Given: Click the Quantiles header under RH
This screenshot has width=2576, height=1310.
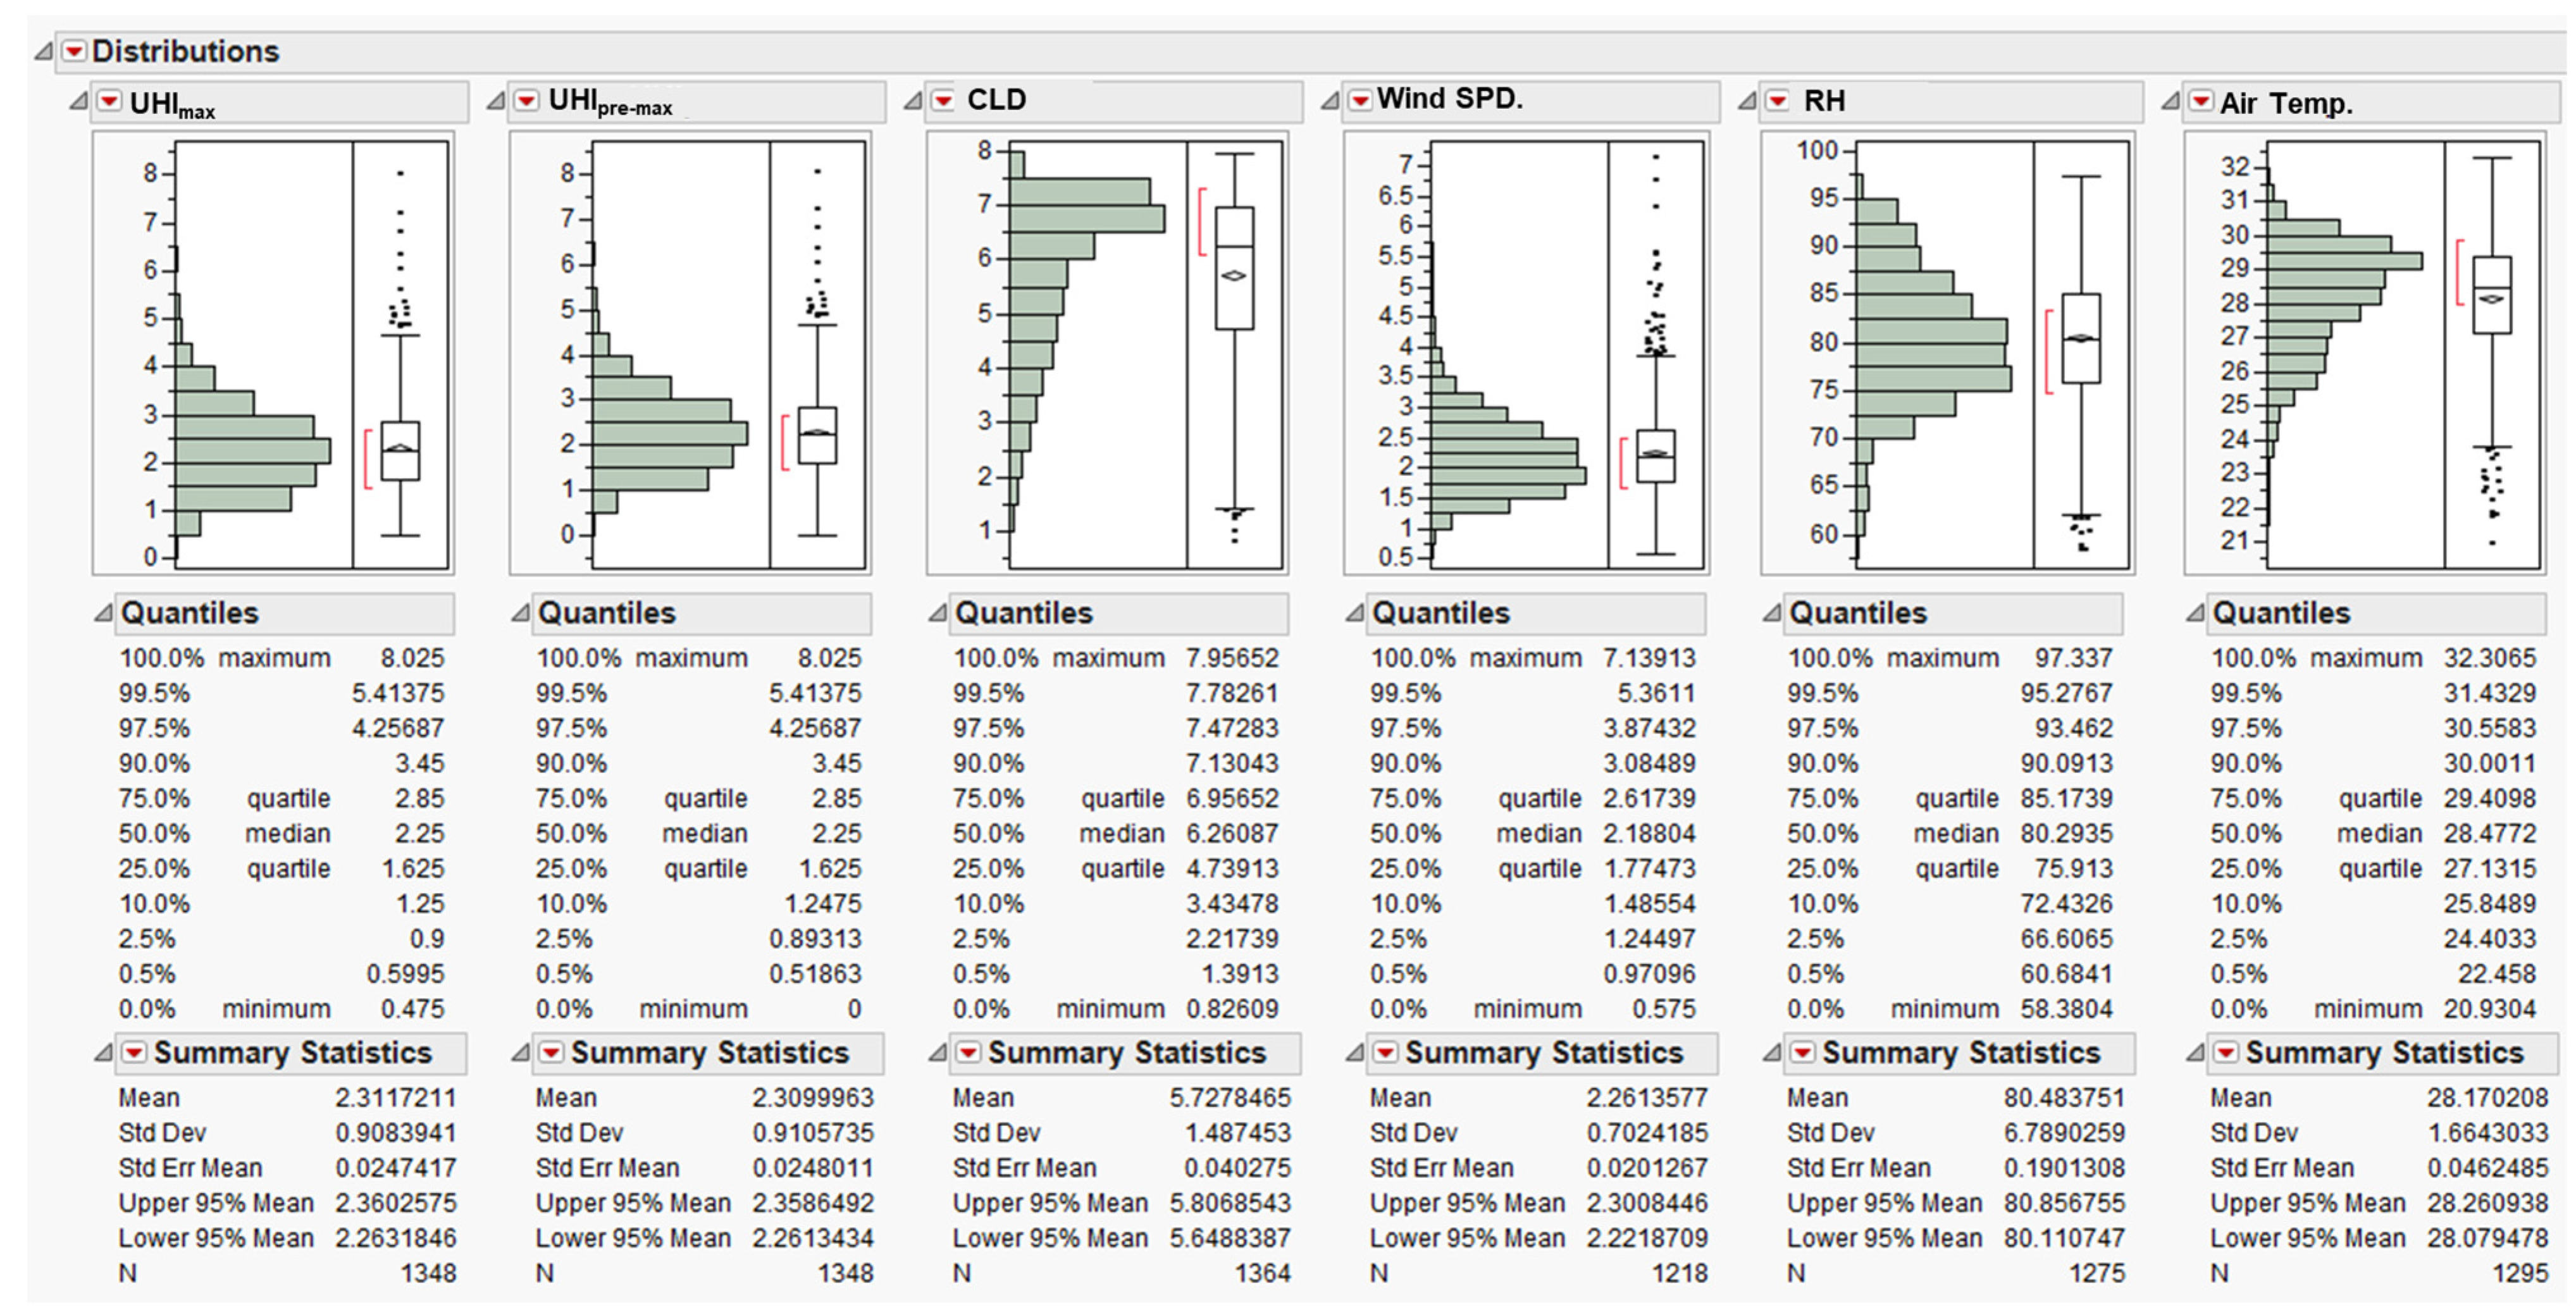Looking at the screenshot, I should (1858, 612).
